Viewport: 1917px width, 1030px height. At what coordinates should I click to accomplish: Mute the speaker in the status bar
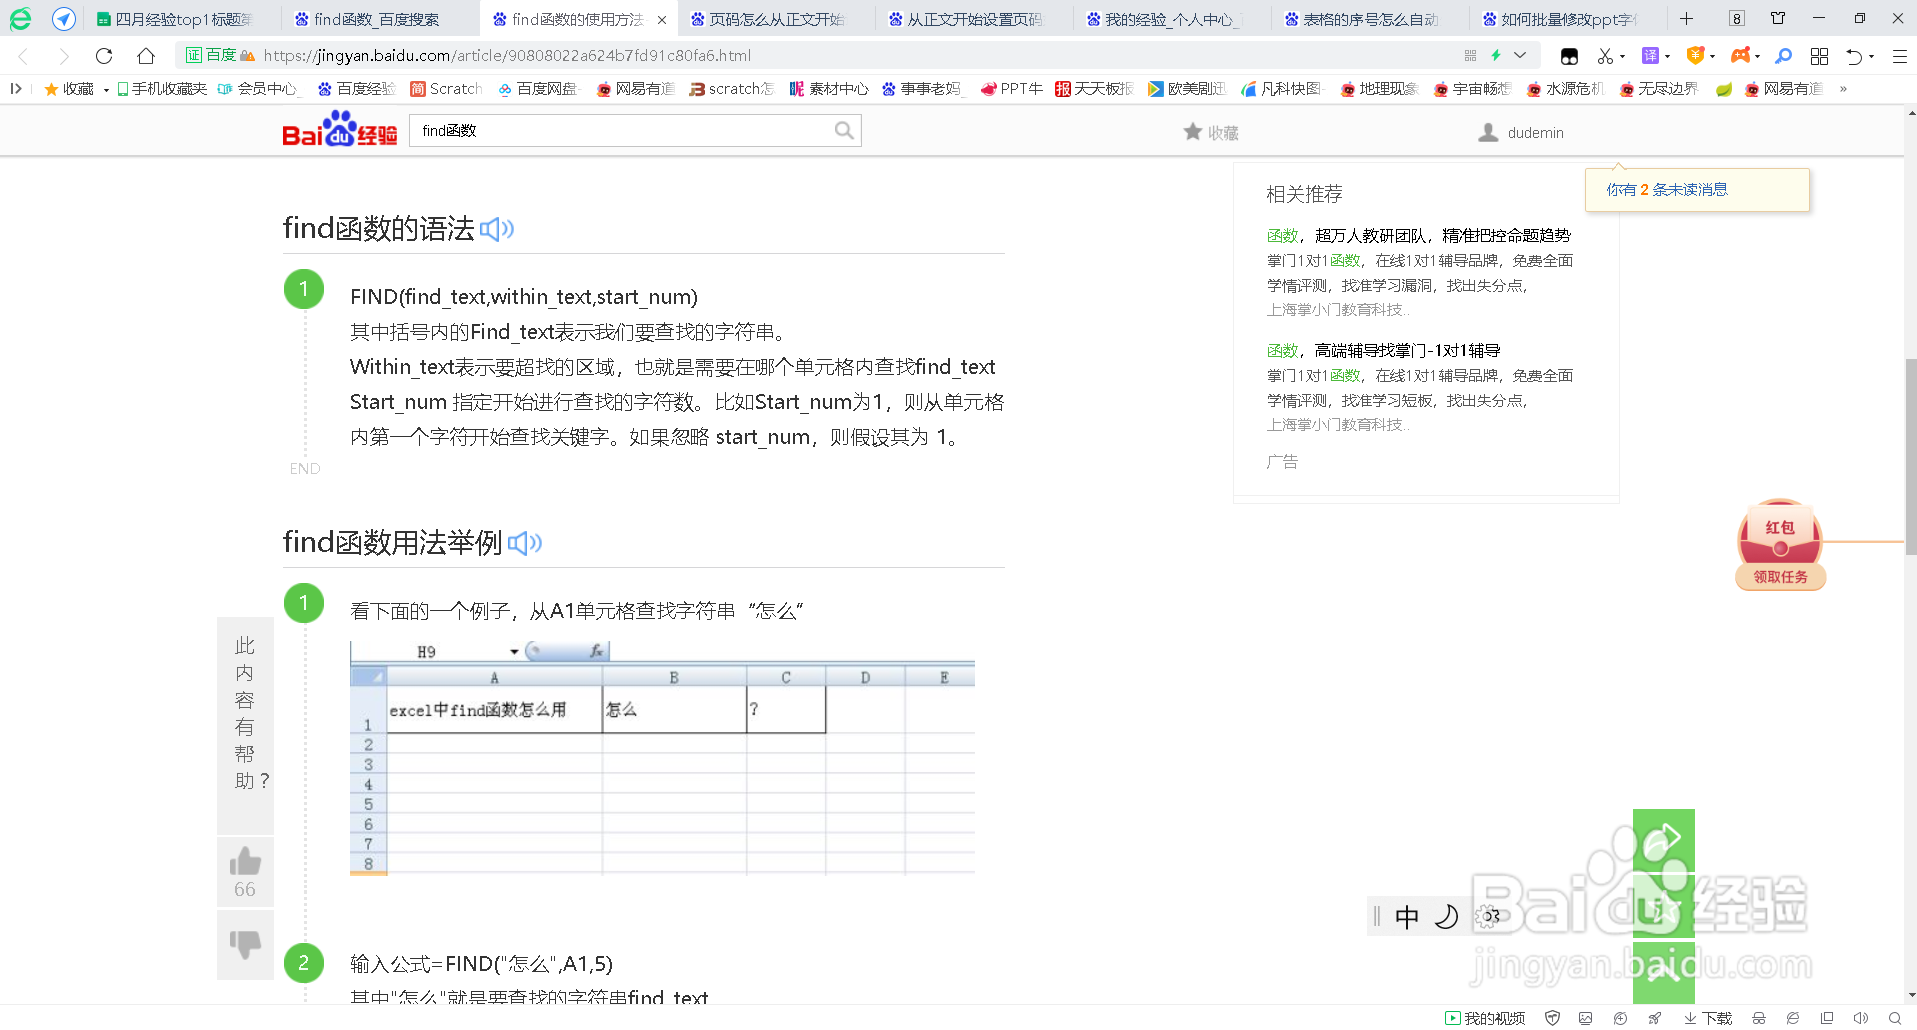pos(1860,1018)
